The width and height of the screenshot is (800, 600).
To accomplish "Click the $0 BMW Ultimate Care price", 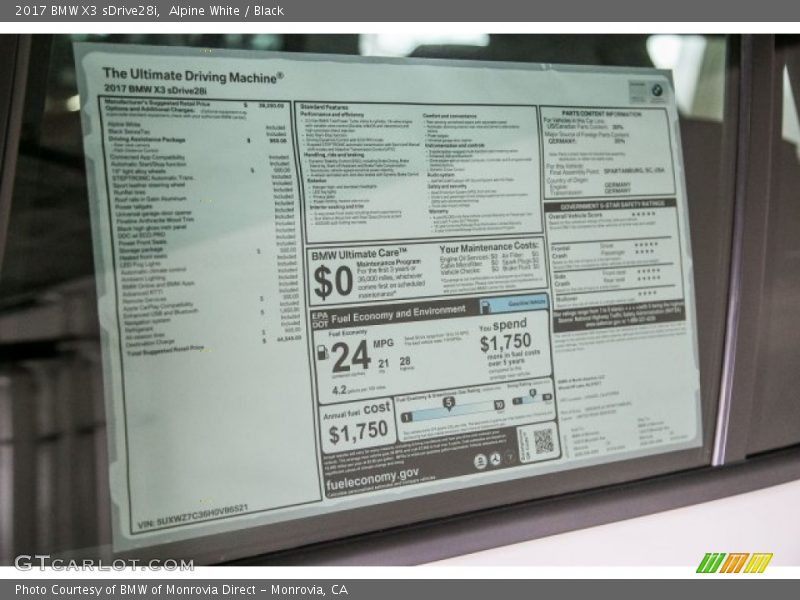I will pos(332,282).
